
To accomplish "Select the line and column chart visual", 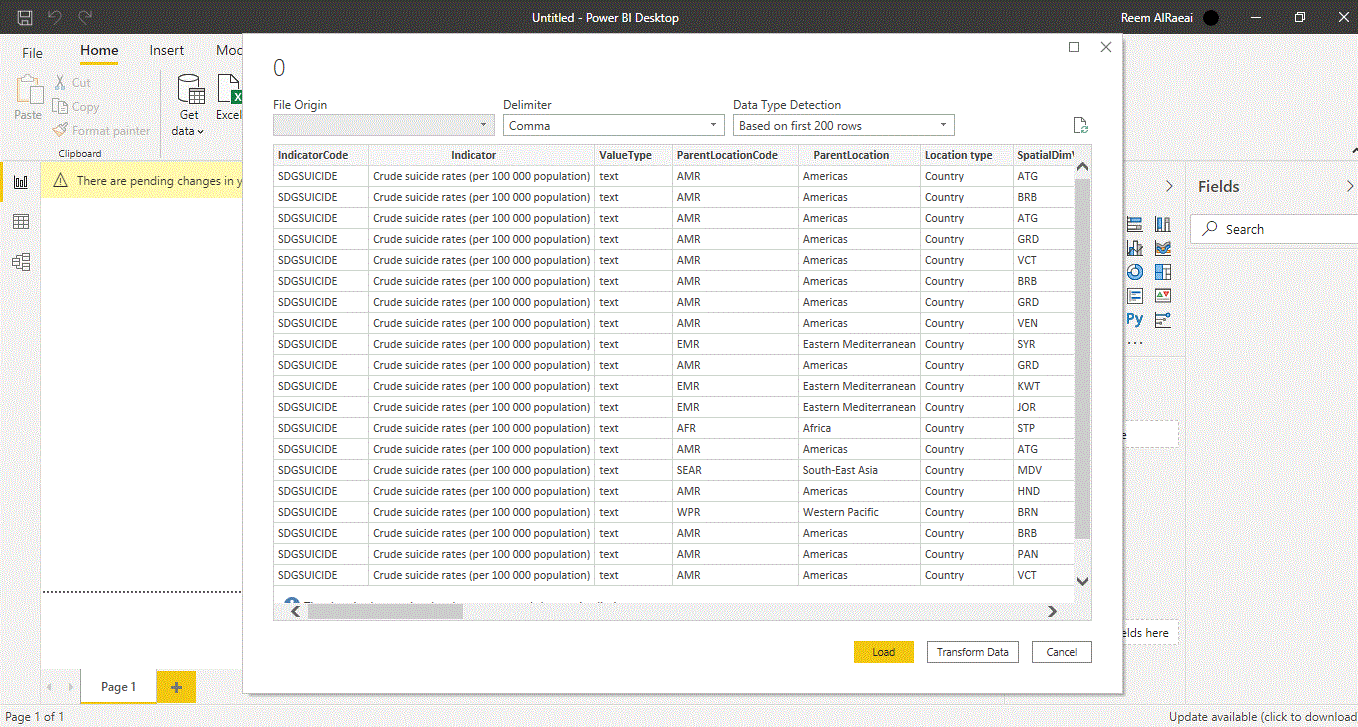I will 1135,248.
